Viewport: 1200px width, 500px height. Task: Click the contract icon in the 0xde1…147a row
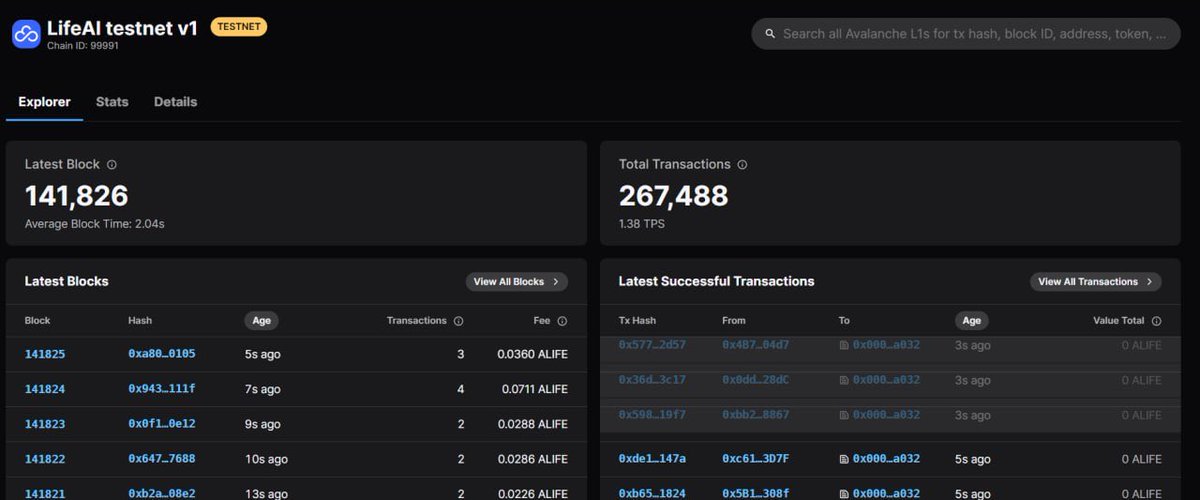coord(844,459)
